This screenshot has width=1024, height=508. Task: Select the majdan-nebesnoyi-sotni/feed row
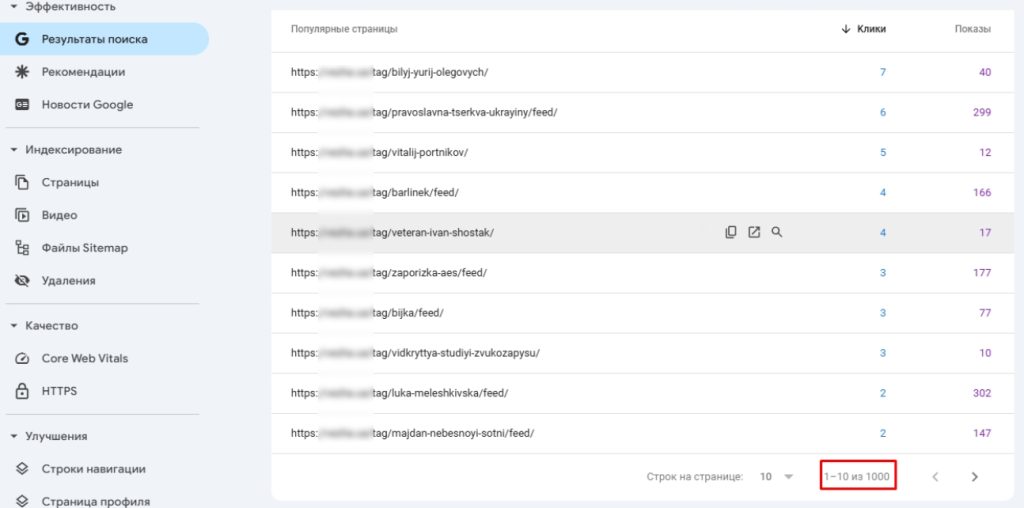[643, 433]
